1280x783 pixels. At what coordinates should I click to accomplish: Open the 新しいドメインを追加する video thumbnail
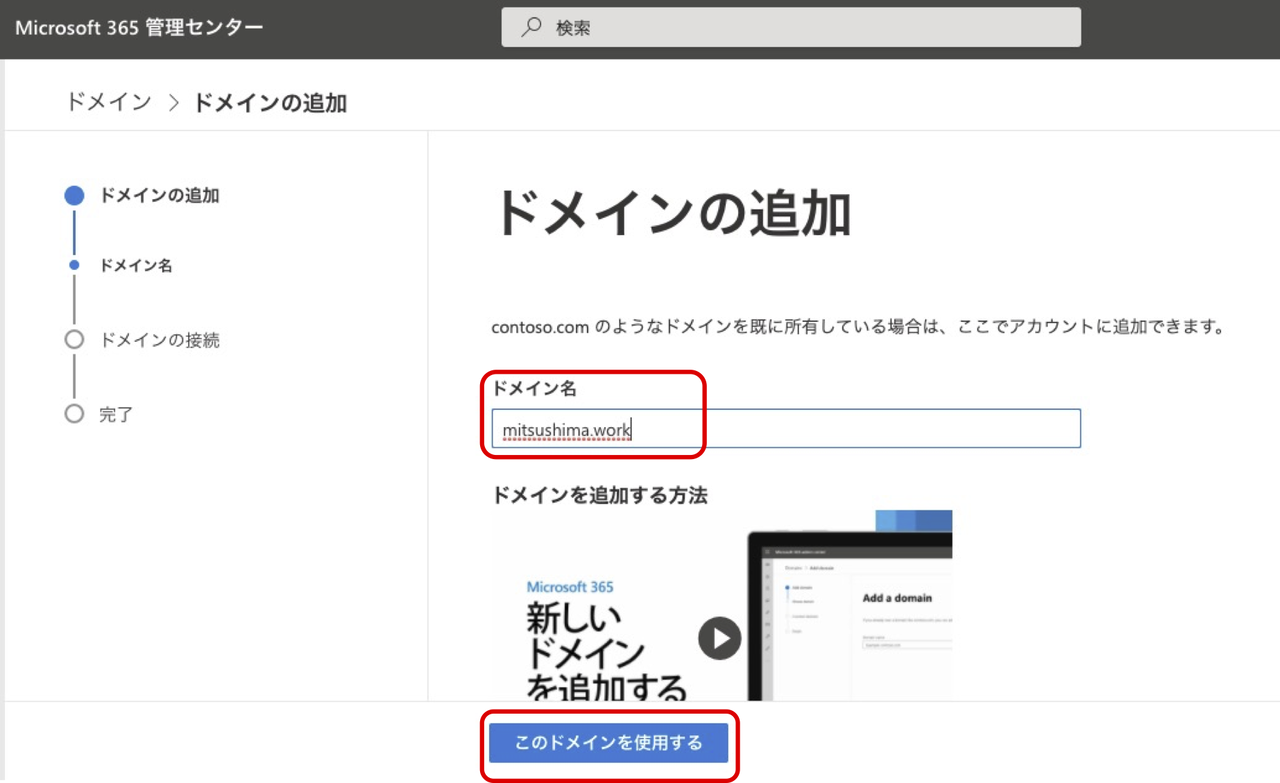tap(722, 606)
